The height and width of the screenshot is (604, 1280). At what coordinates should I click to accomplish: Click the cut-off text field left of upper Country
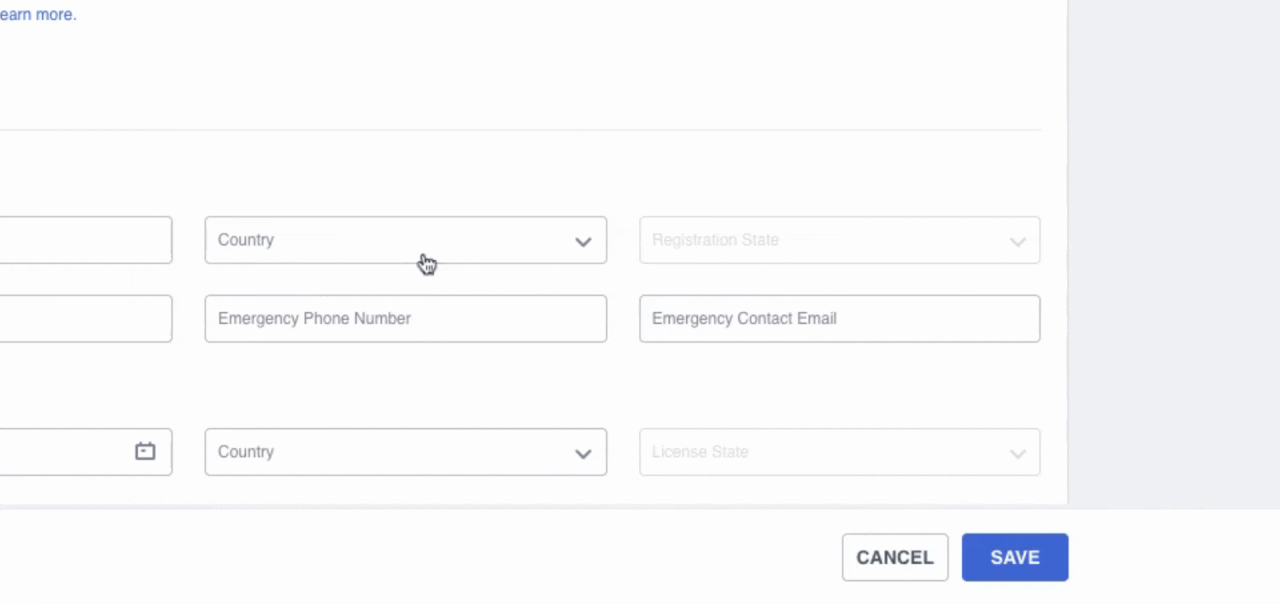pyautogui.click(x=85, y=240)
